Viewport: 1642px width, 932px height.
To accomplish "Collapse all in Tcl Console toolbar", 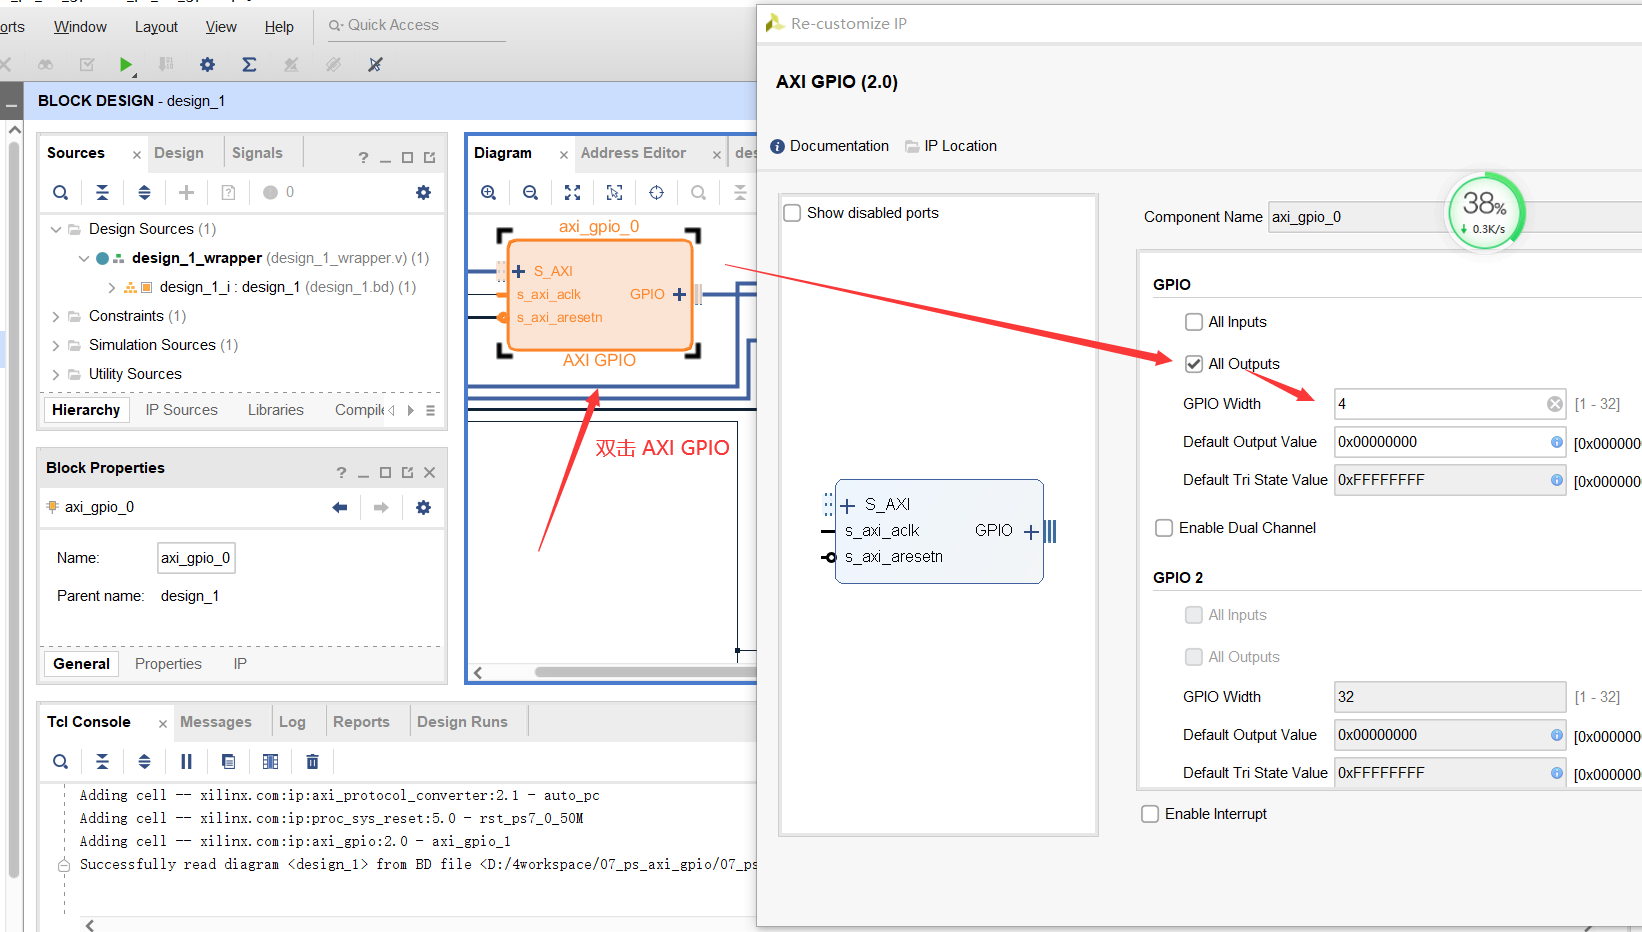I will coord(102,761).
